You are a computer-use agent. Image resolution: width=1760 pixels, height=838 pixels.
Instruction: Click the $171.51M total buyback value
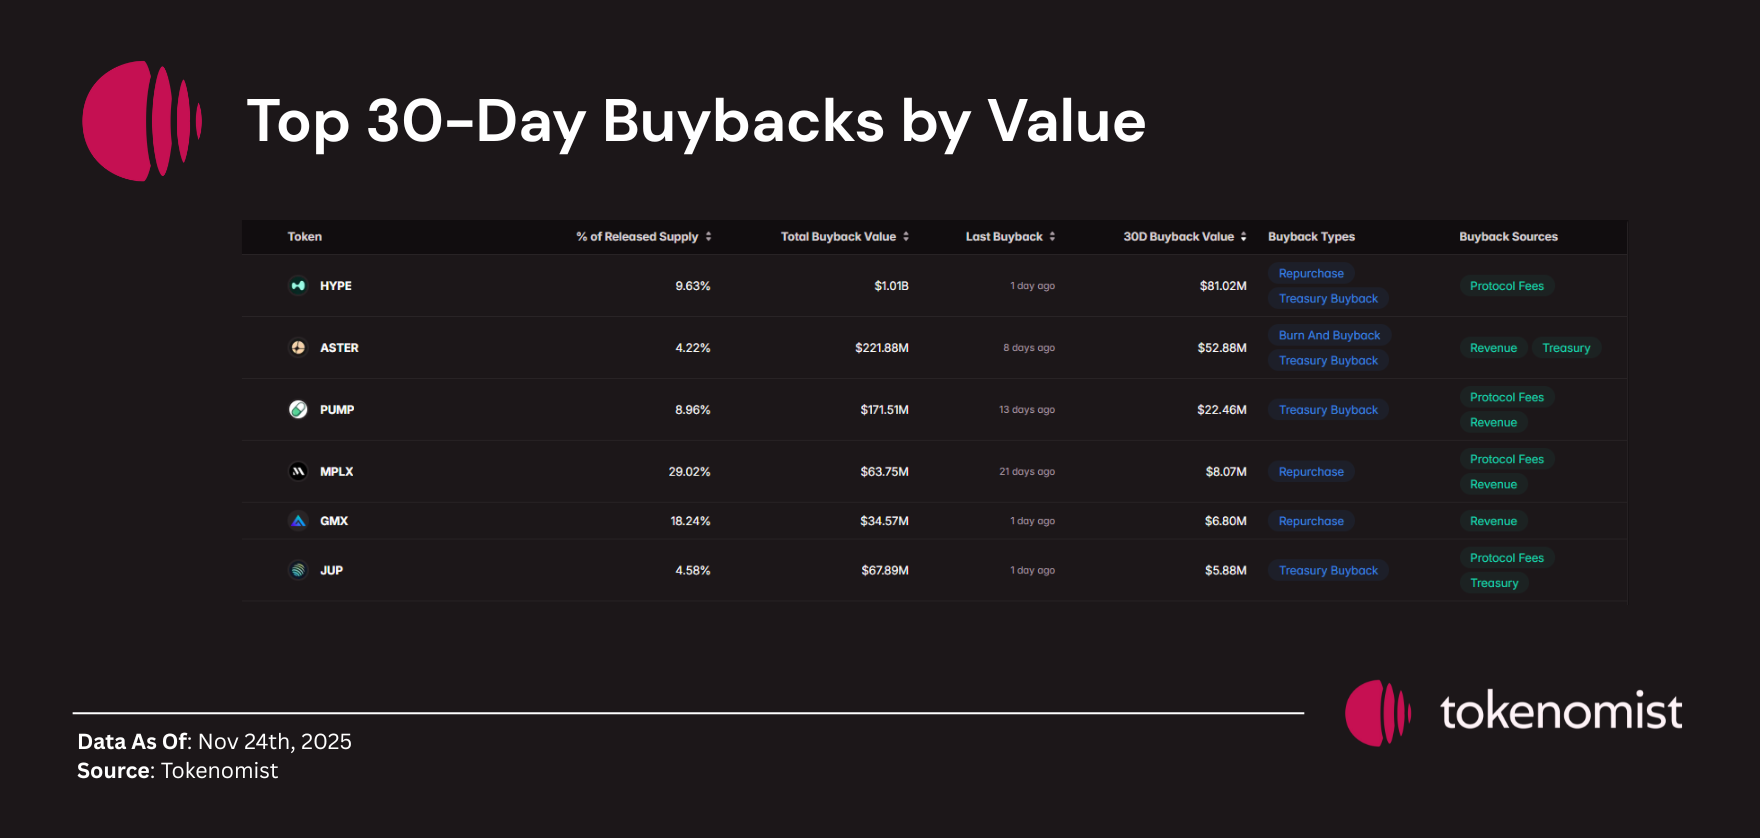(x=884, y=410)
